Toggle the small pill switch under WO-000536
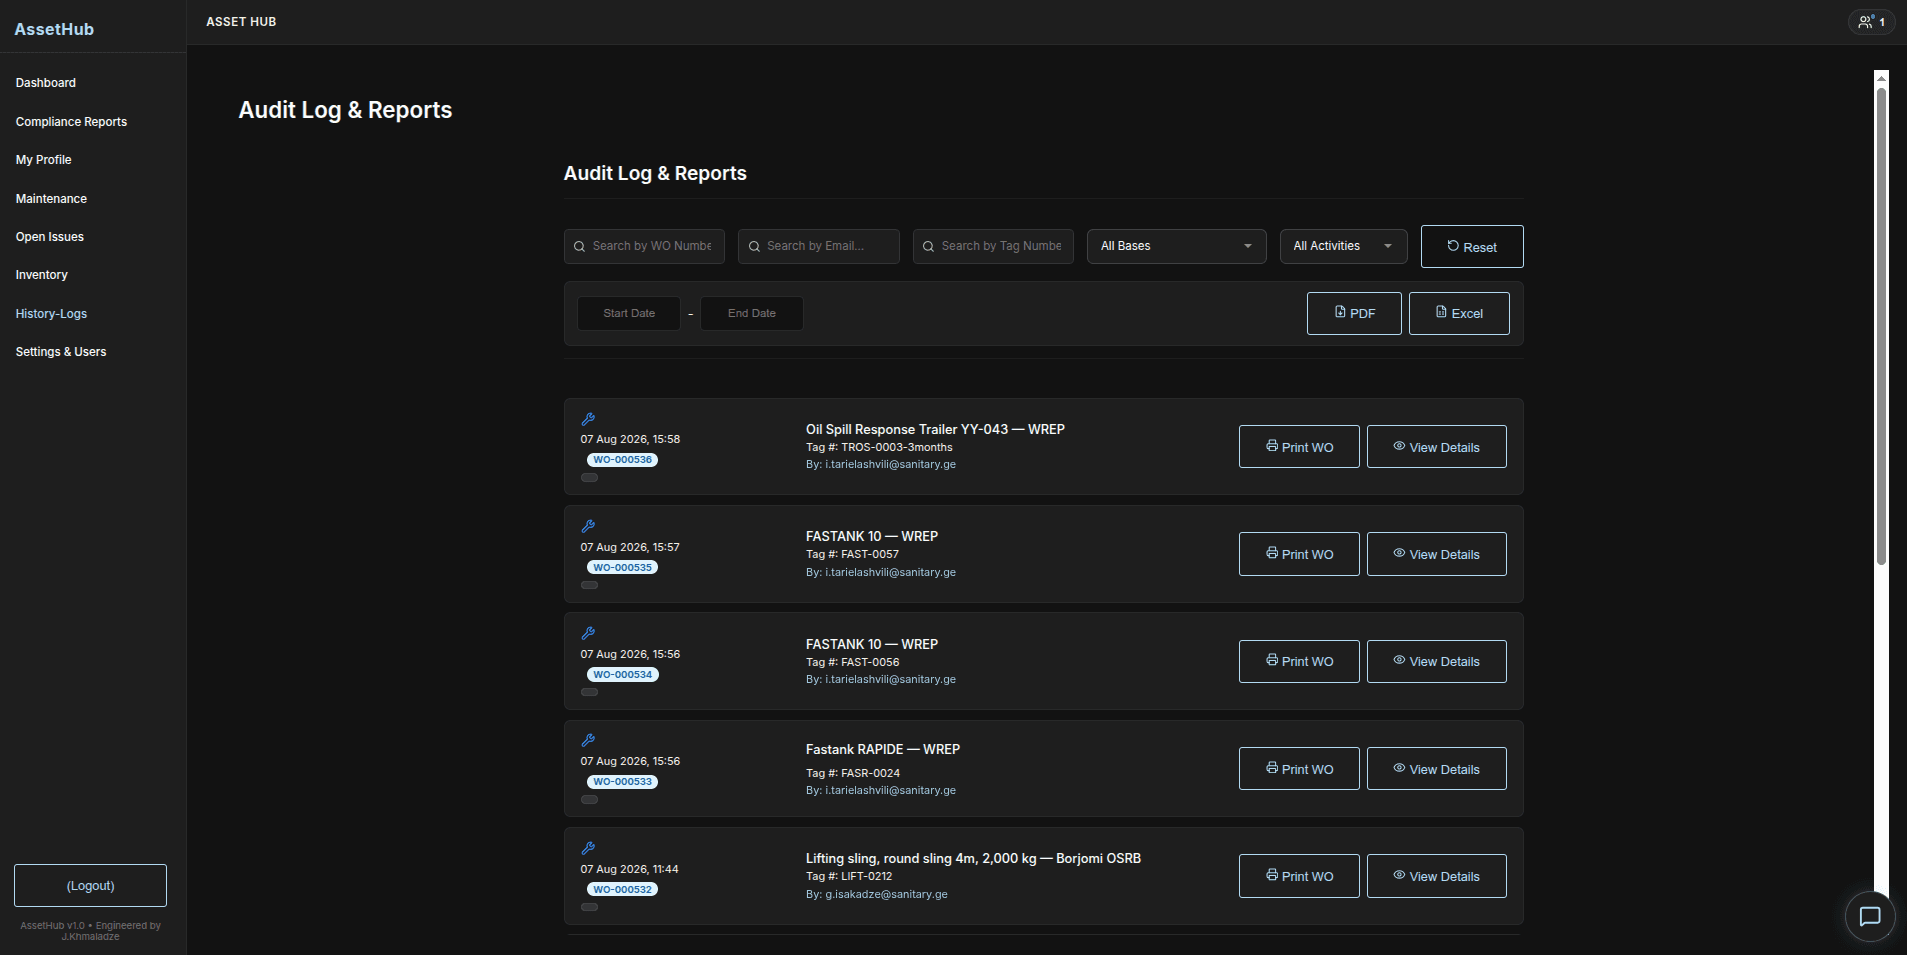Screen dimensions: 1907x955 (590, 478)
